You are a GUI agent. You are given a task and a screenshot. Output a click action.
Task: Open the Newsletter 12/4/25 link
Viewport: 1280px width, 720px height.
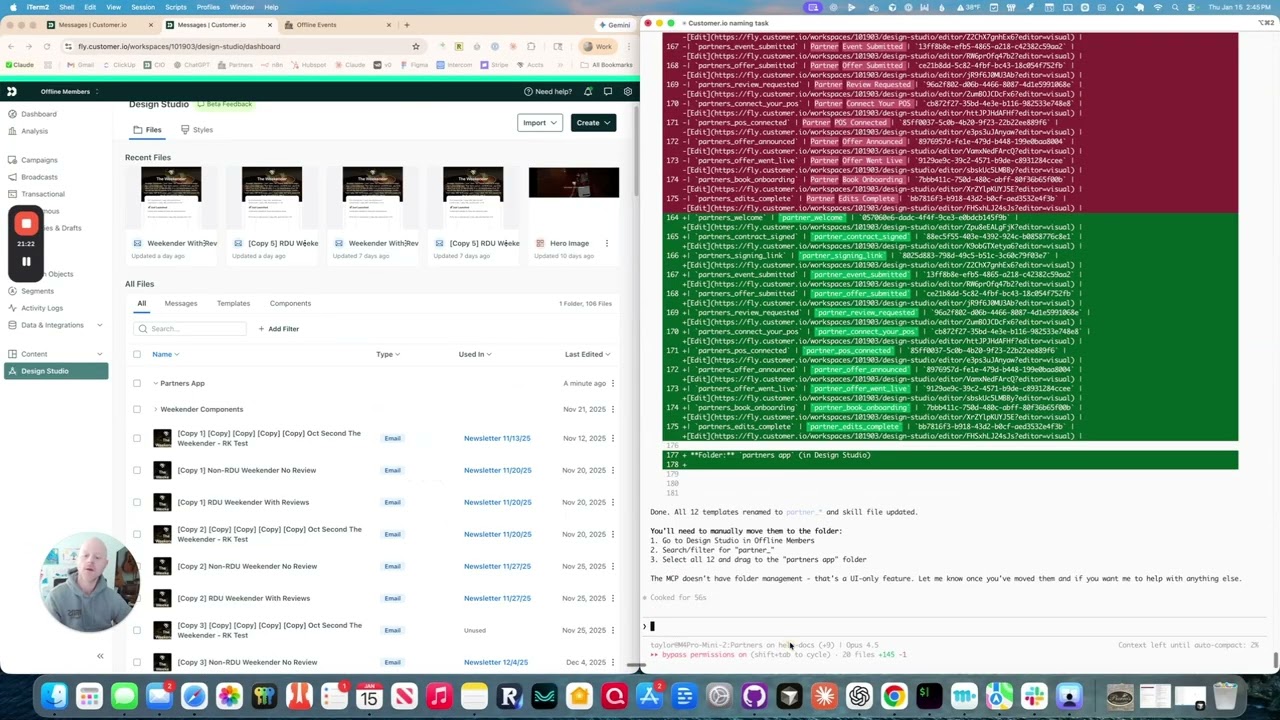pyautogui.click(x=496, y=662)
